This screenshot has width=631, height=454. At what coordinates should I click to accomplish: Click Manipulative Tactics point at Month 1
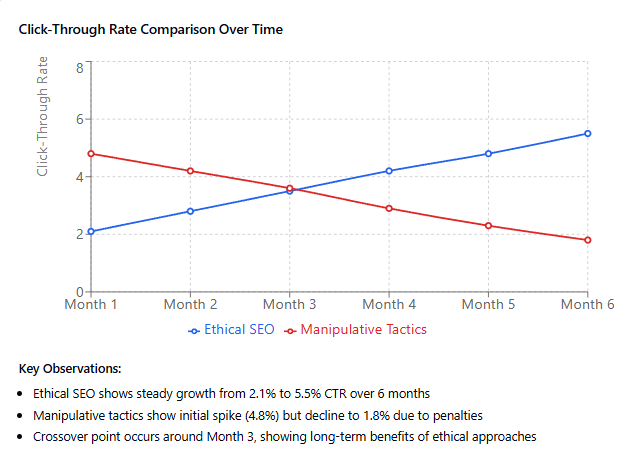click(x=91, y=154)
